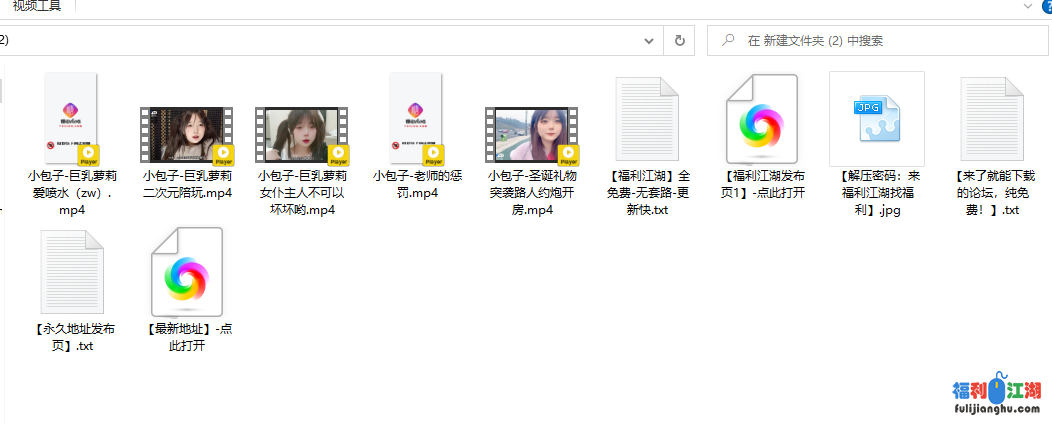Select the 【最新地址】-点此打开 shortcut icon

tap(187, 272)
